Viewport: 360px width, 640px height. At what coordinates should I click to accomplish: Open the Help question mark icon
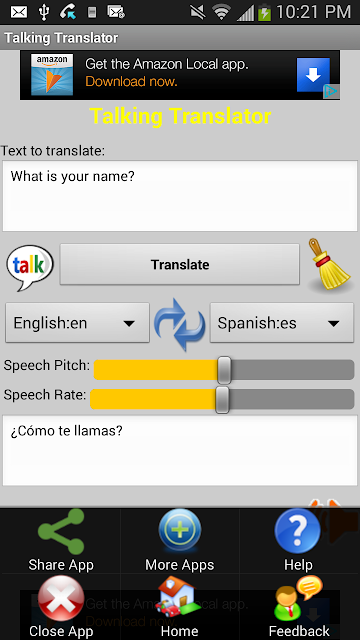tap(298, 530)
